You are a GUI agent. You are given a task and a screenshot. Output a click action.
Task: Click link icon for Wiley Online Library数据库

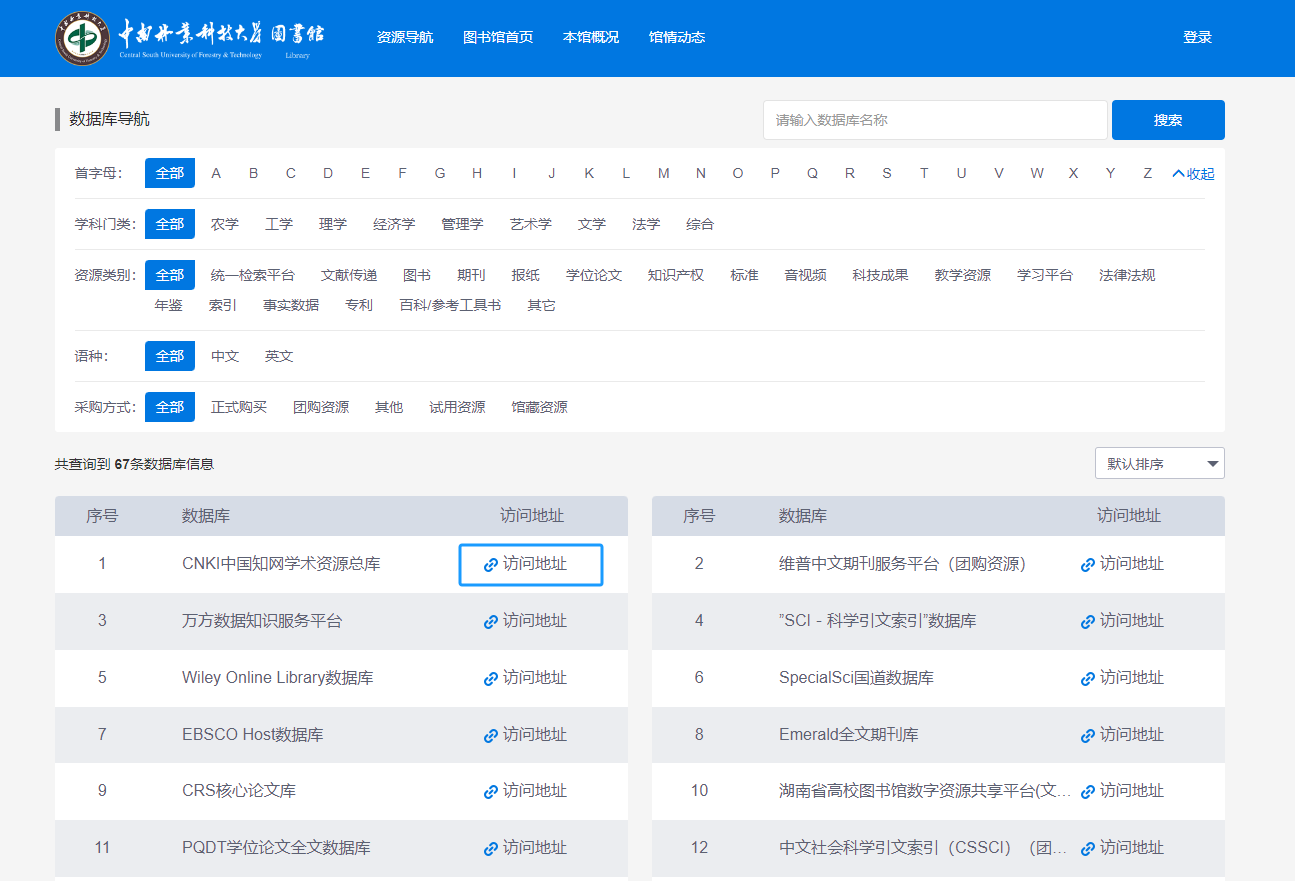click(x=490, y=679)
